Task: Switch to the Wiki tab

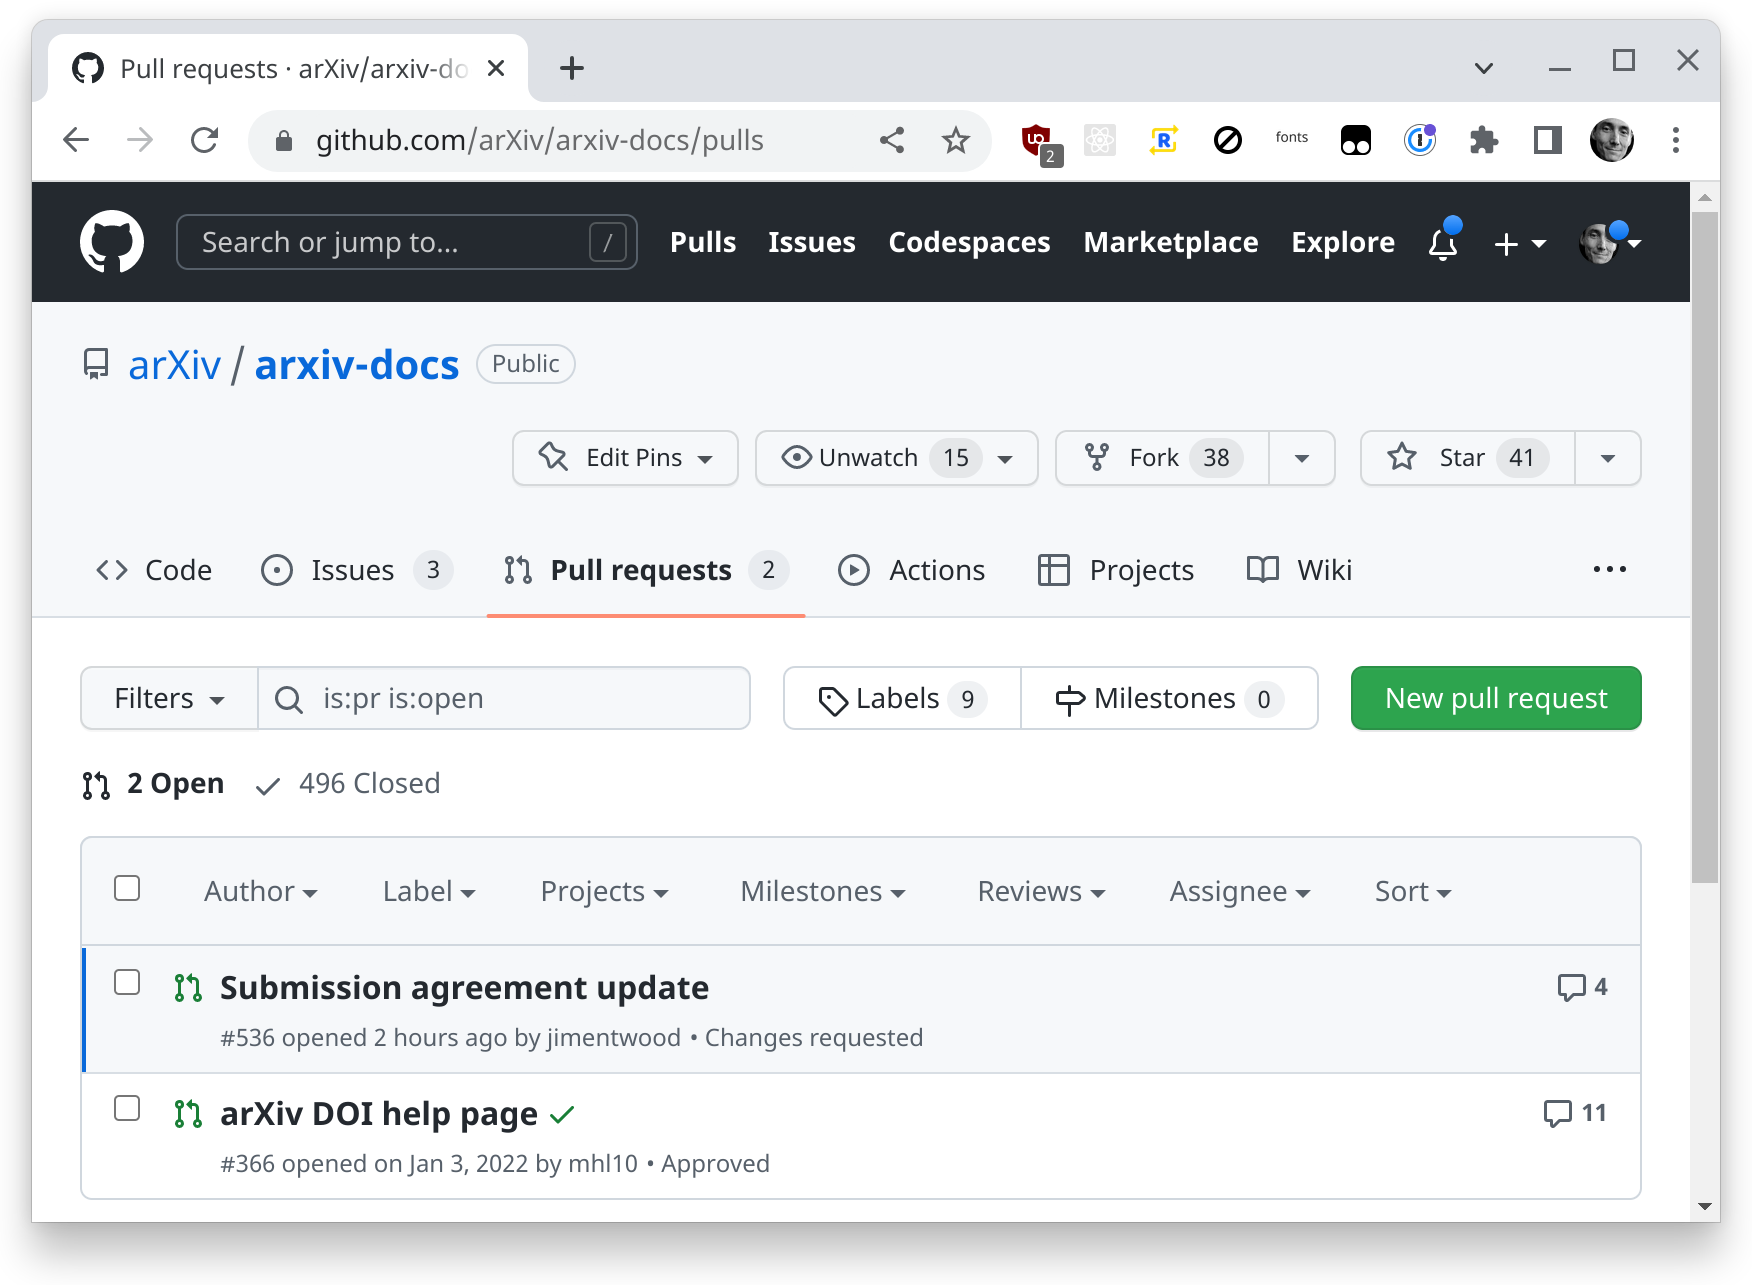Action: 1299,570
